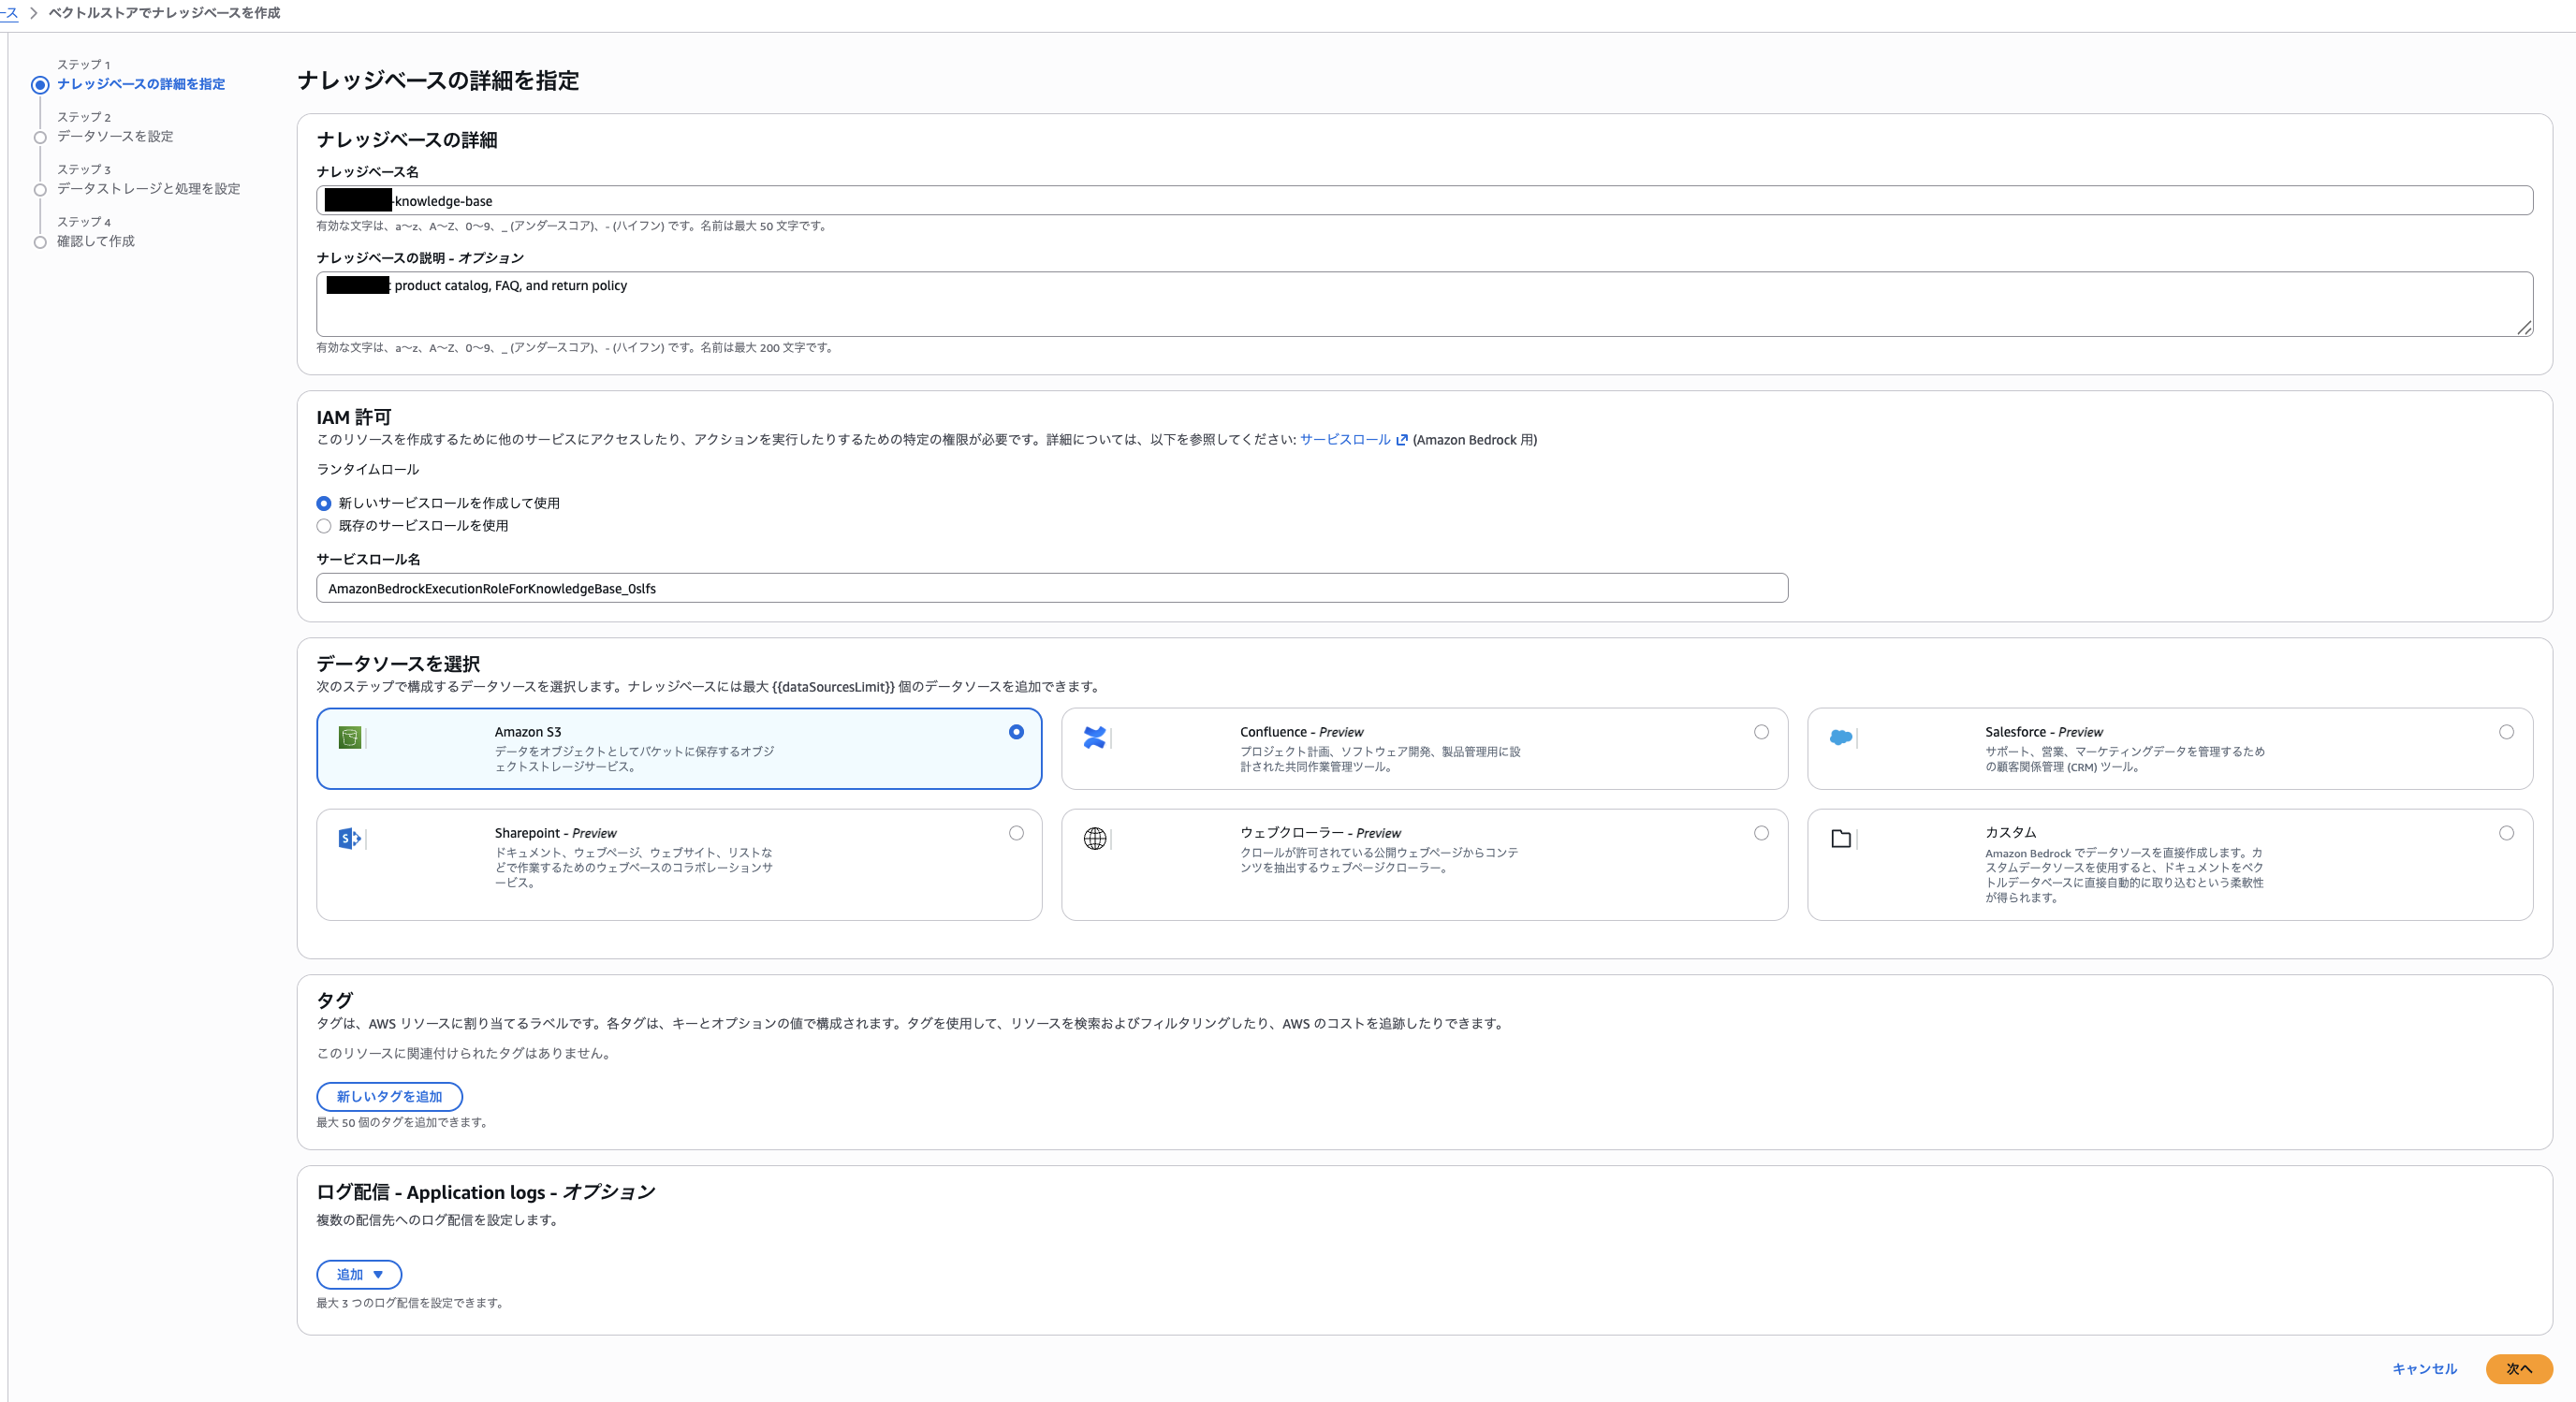Select the Amazon S3 data source icon
This screenshot has height=1402, width=2576.
click(350, 739)
